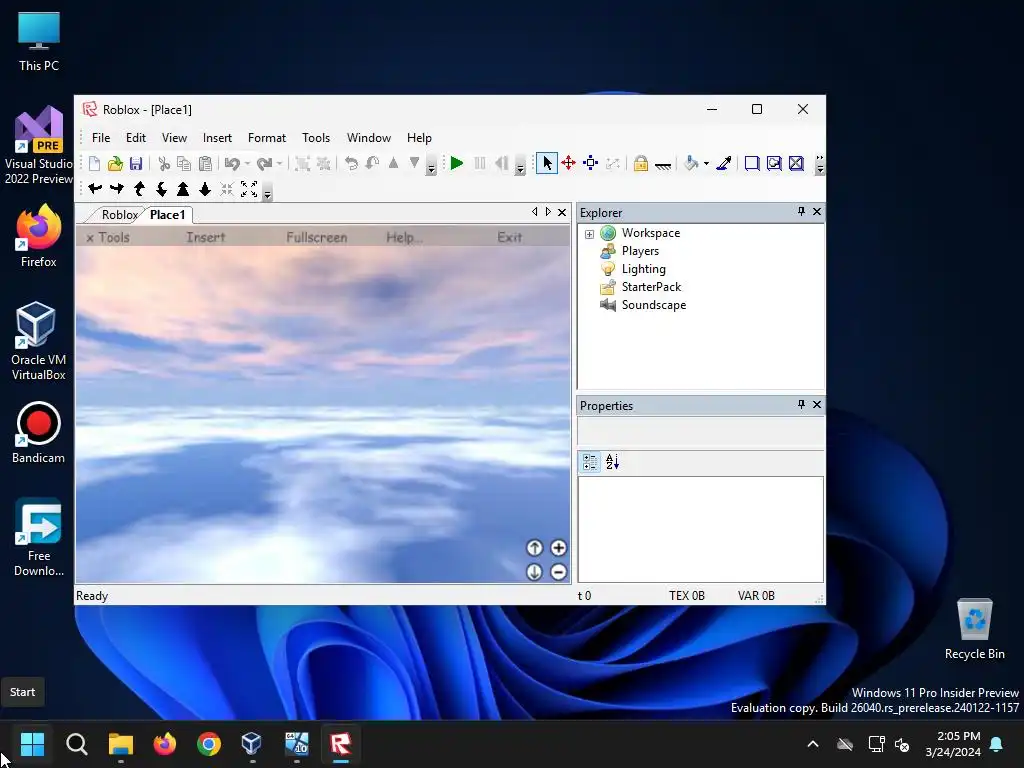The height and width of the screenshot is (768, 1024).
Task: Click the Copy icon in toolbar
Action: pos(184,163)
